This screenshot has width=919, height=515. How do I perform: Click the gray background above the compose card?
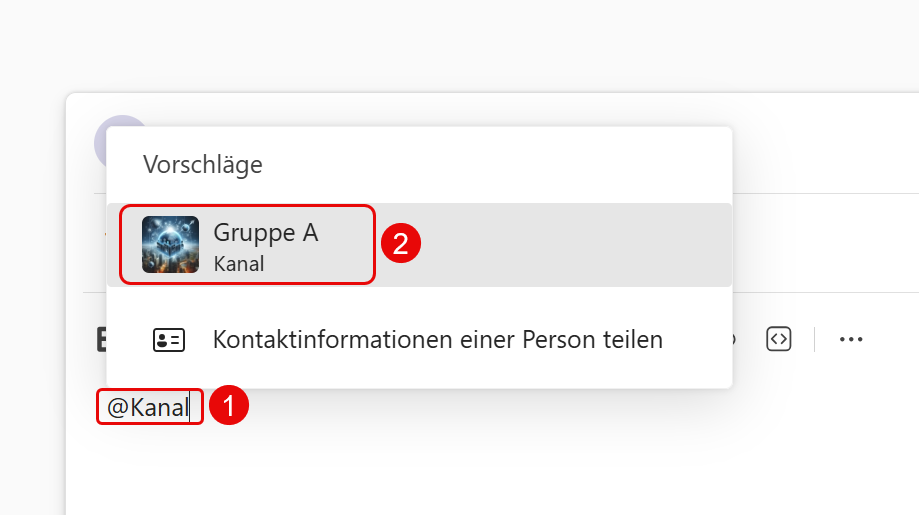click(460, 44)
